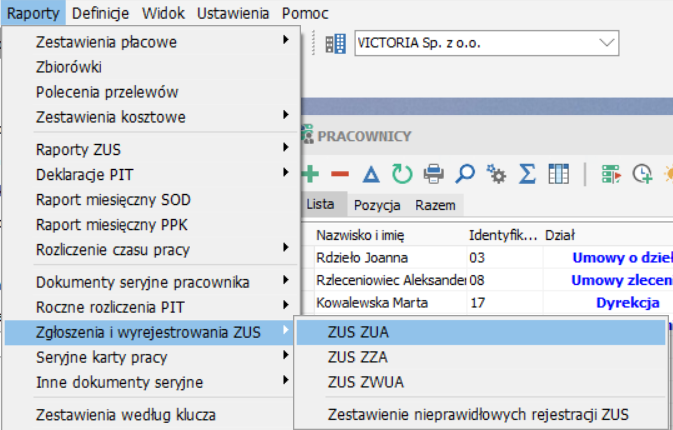Expand Seryjne karty pracy submenu
673x430 pixels.
pos(151,357)
